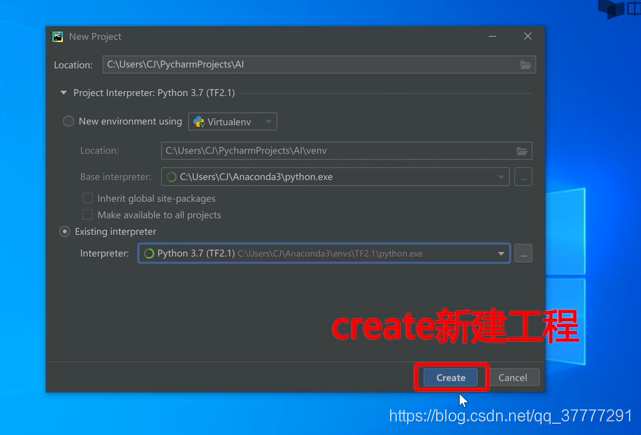Click the 'Project Interpreter: Python 3.7 (TF2.1)' header text

(154, 93)
